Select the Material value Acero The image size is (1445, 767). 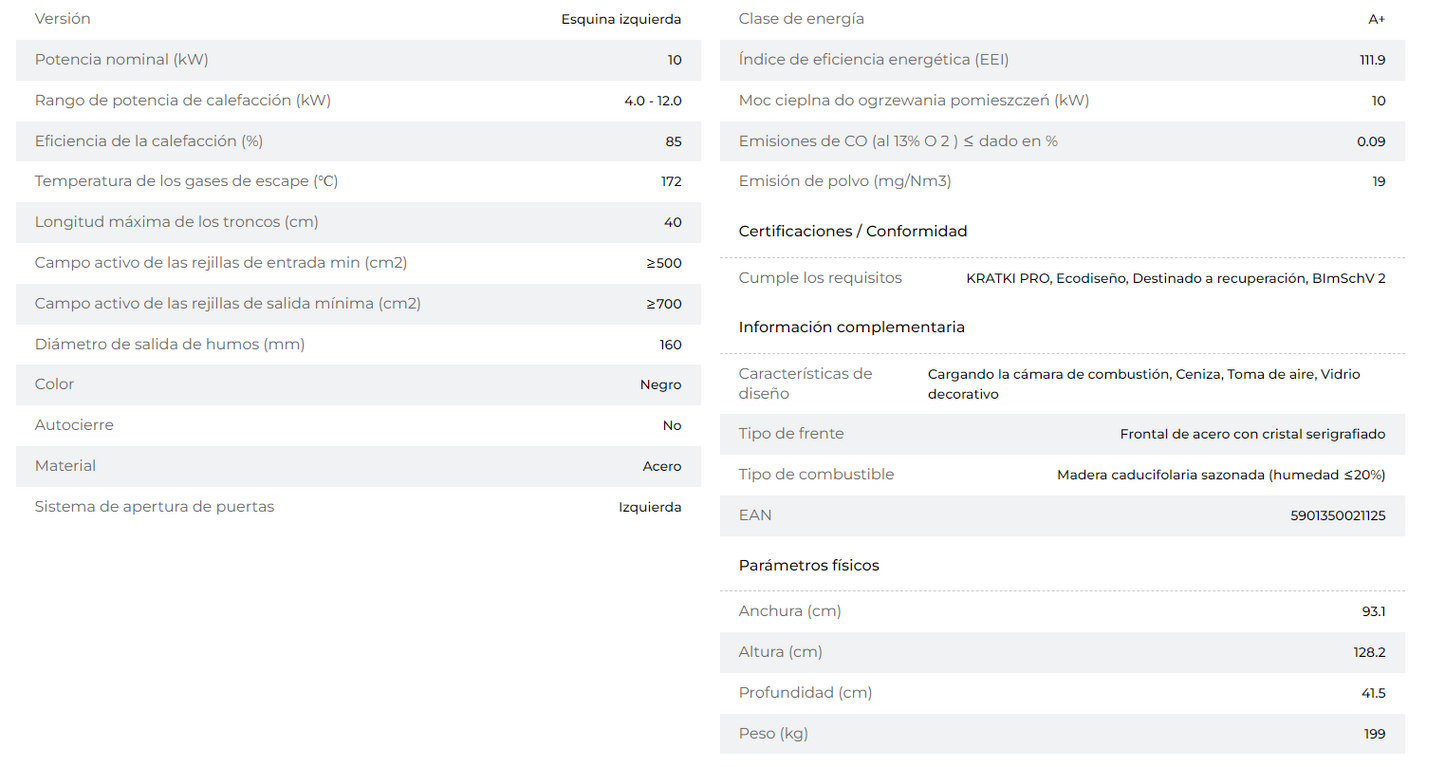click(x=662, y=467)
